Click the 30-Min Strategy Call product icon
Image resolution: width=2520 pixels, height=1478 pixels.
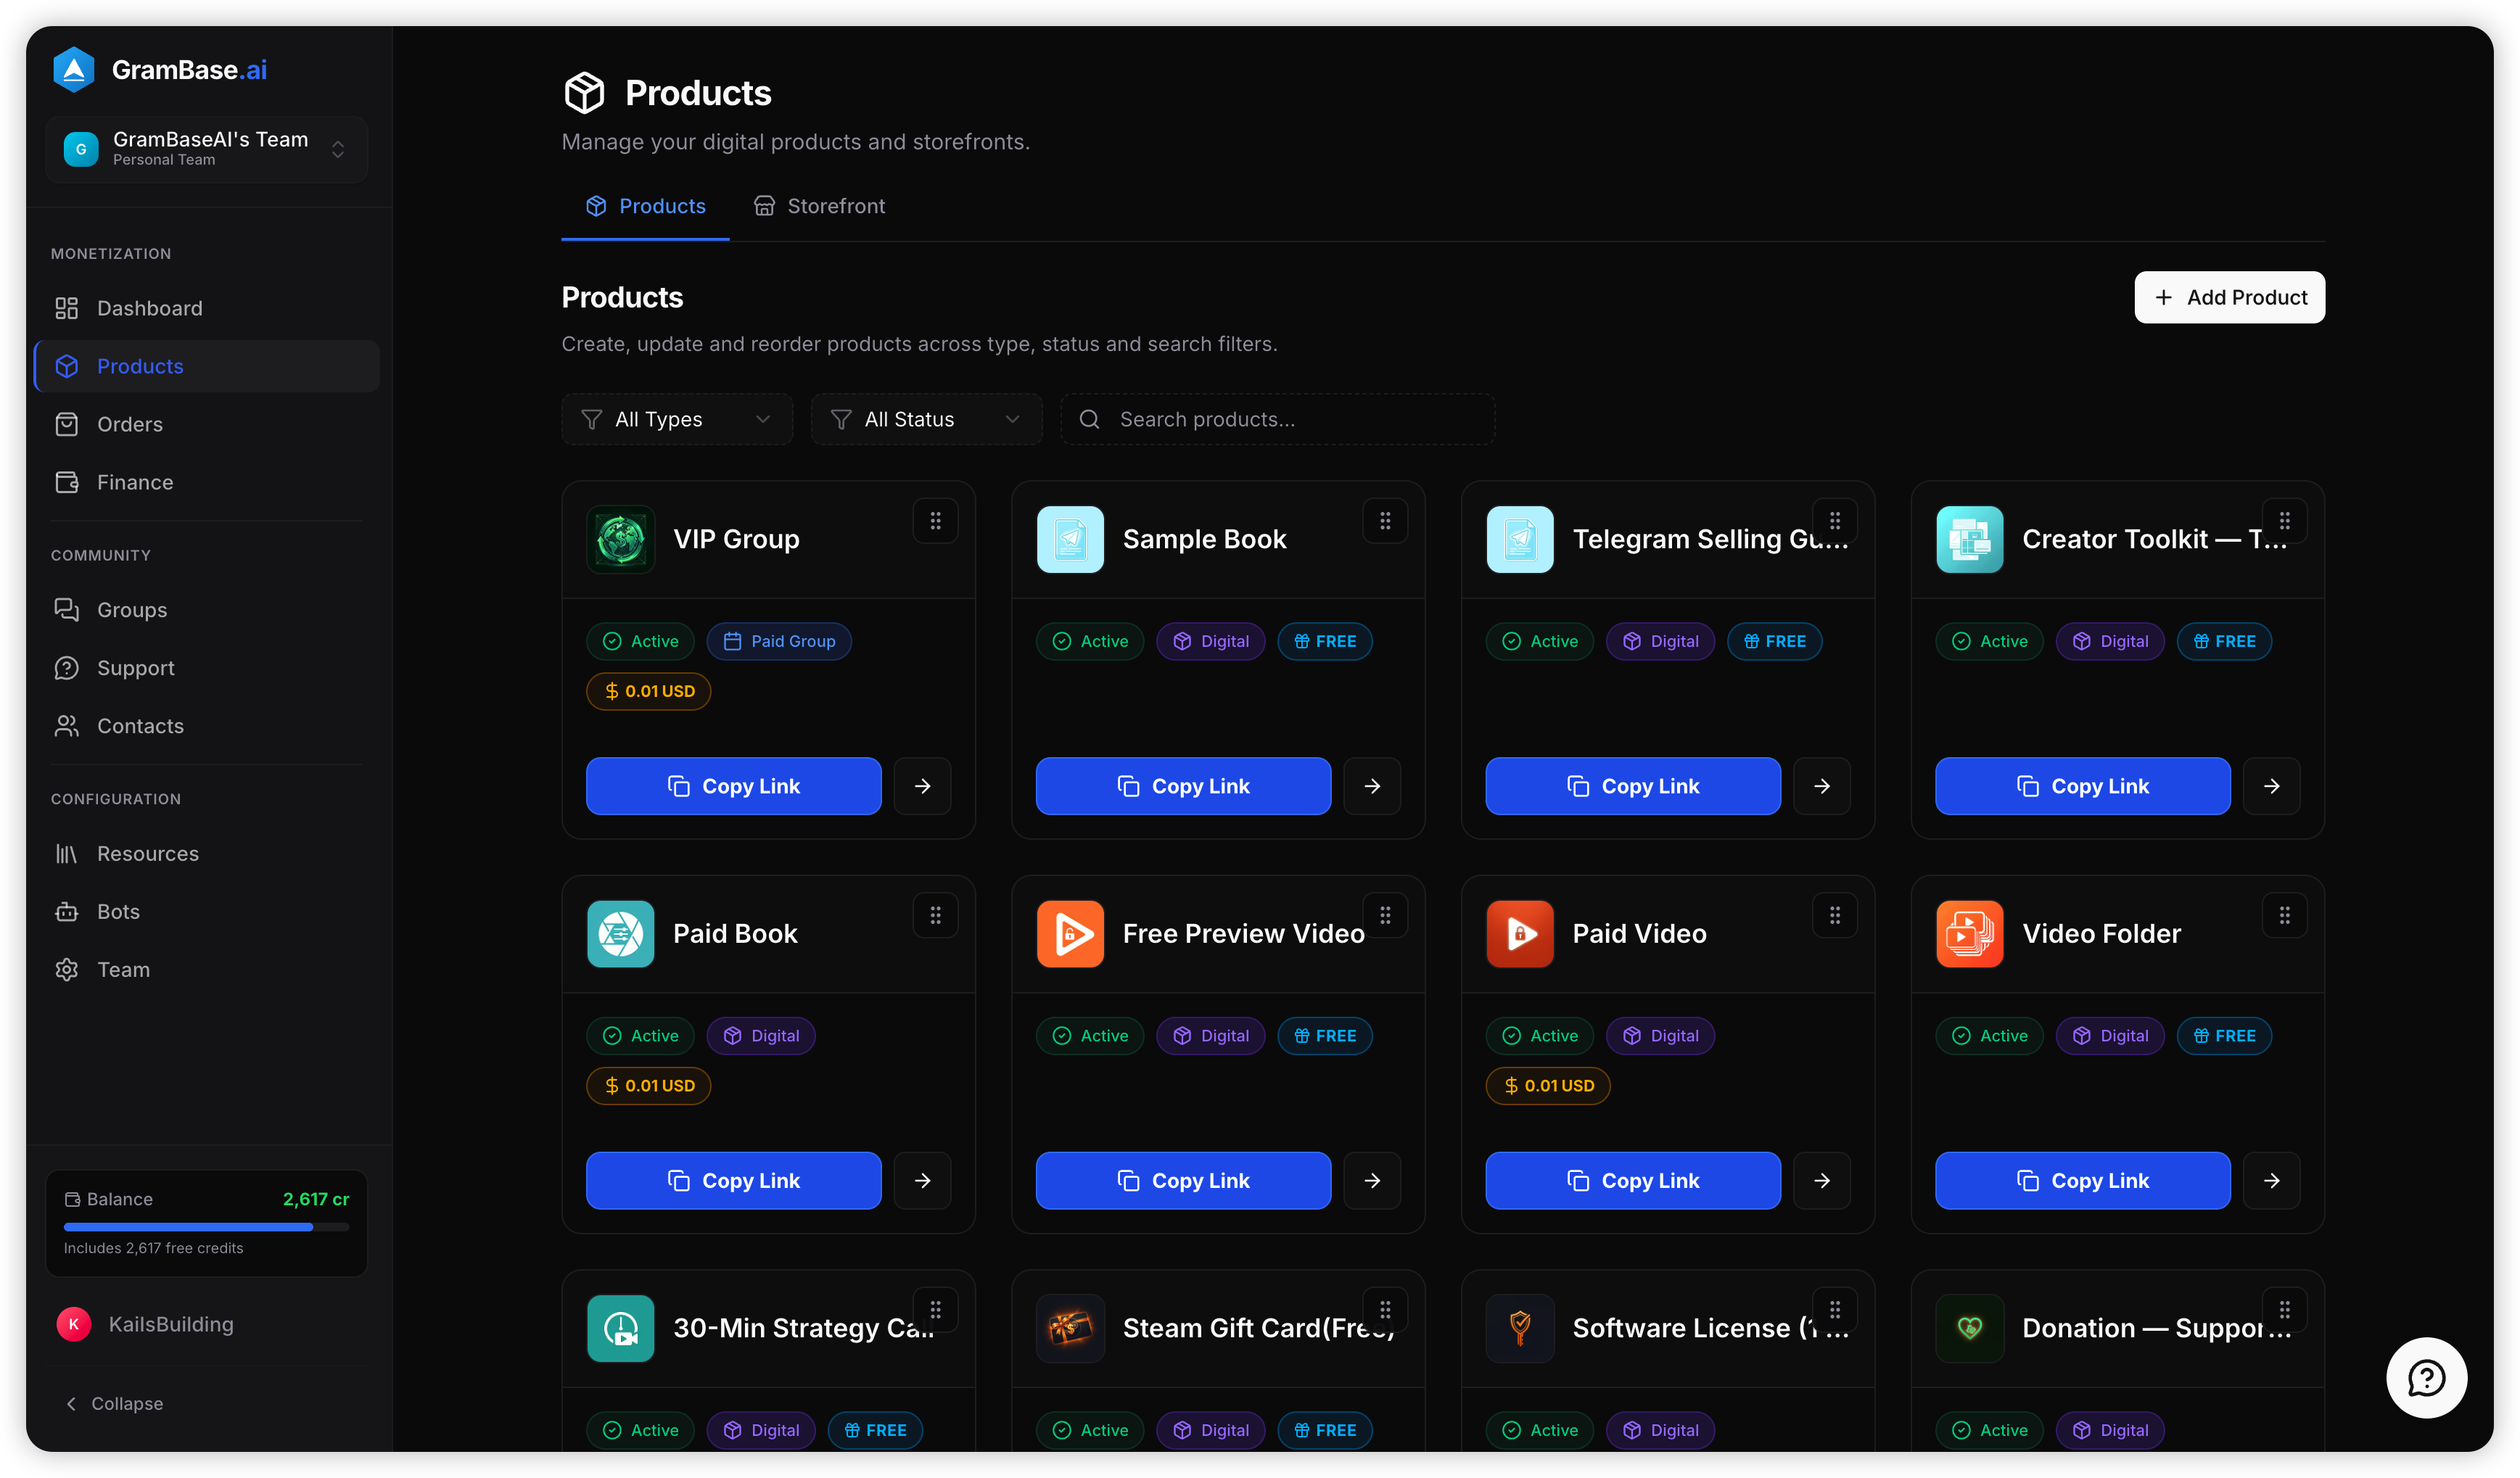620,1329
